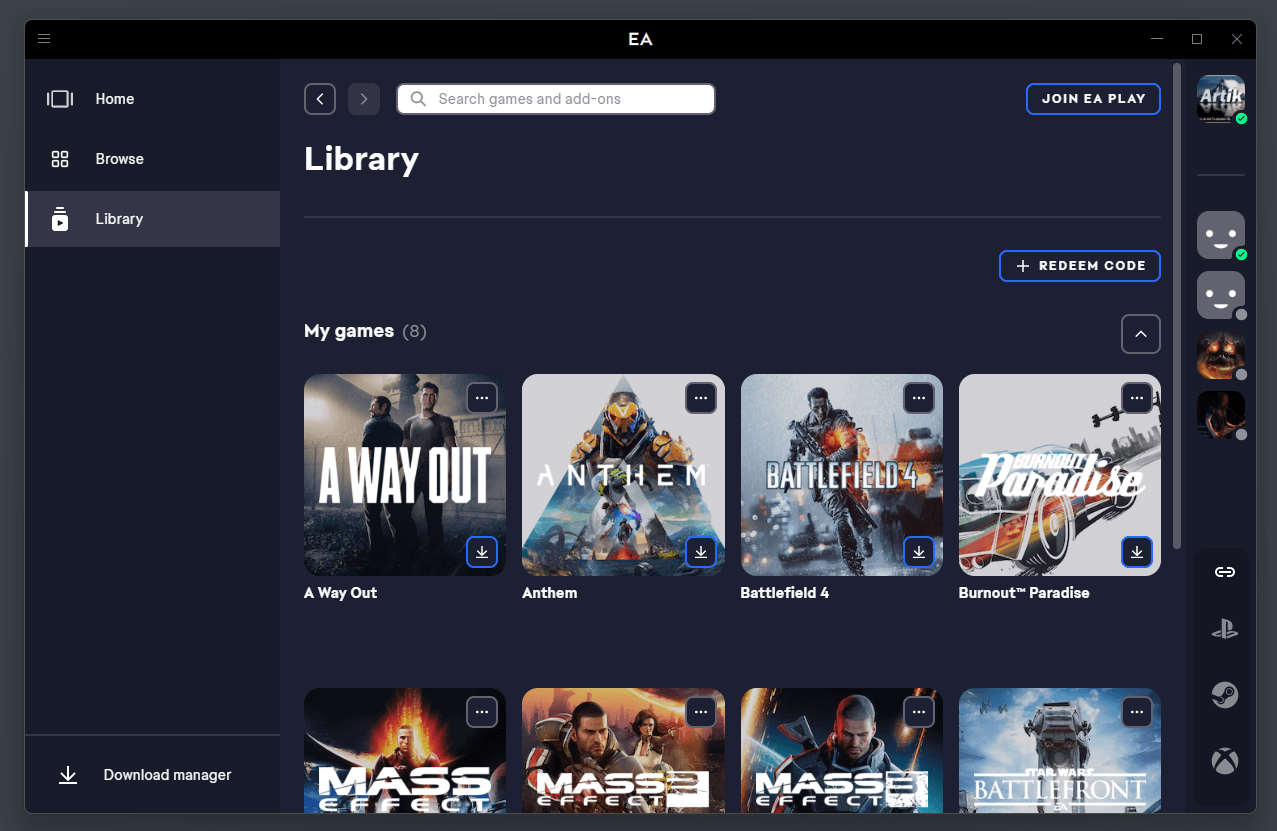
Task: Click the PlayStation account icon
Action: click(x=1225, y=630)
